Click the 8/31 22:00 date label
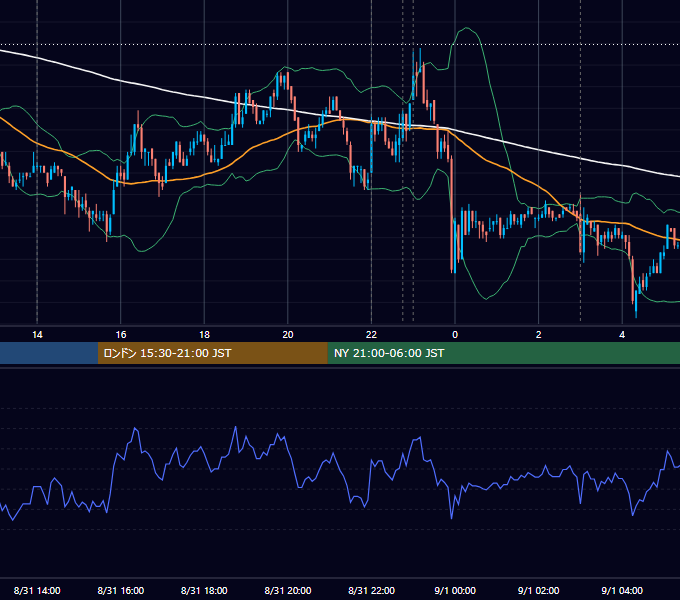The height and width of the screenshot is (600, 680). click(372, 590)
